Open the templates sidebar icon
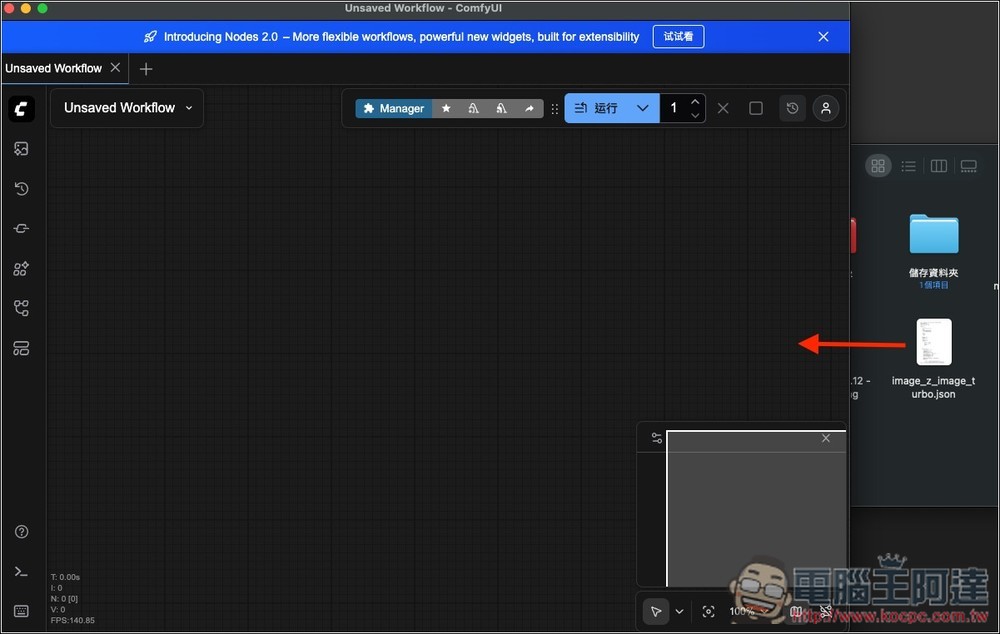The image size is (1000, 634). pyautogui.click(x=22, y=348)
